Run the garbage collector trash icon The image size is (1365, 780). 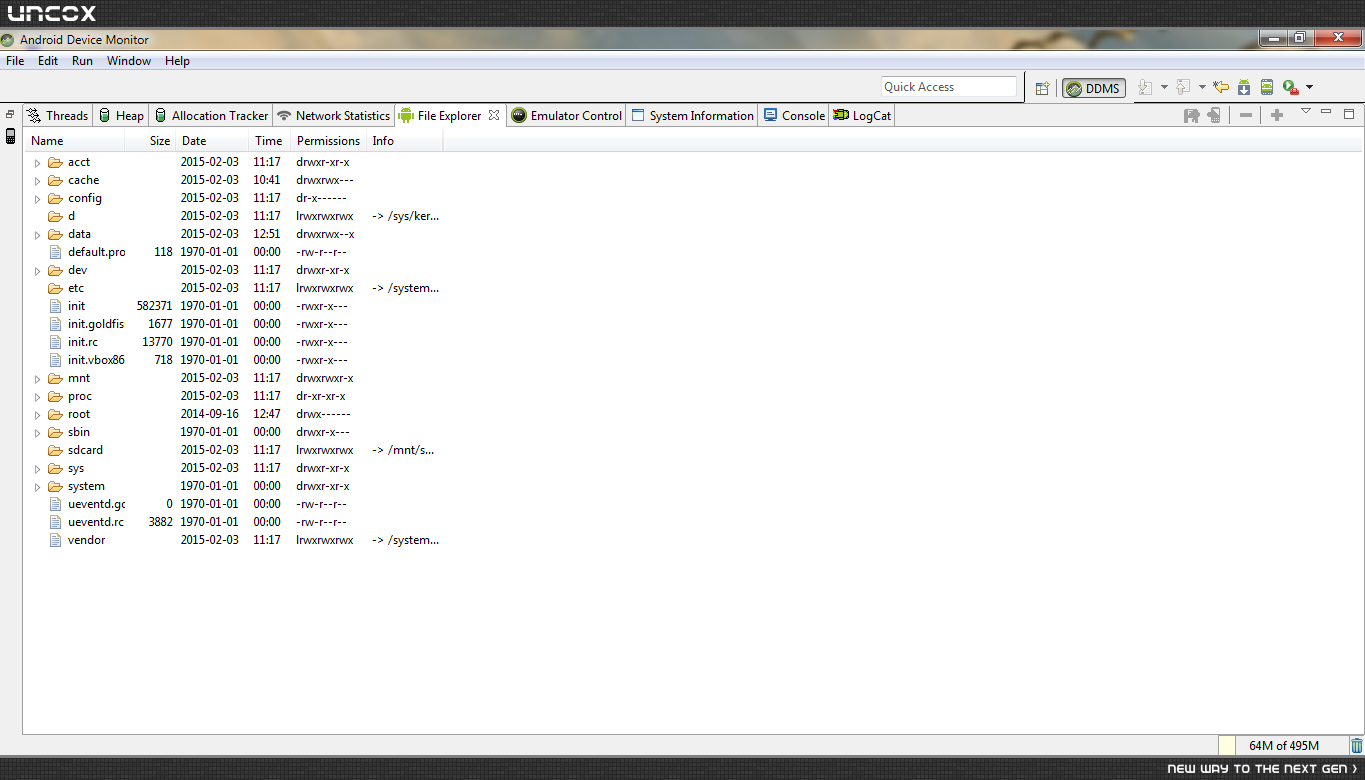[x=1356, y=745]
